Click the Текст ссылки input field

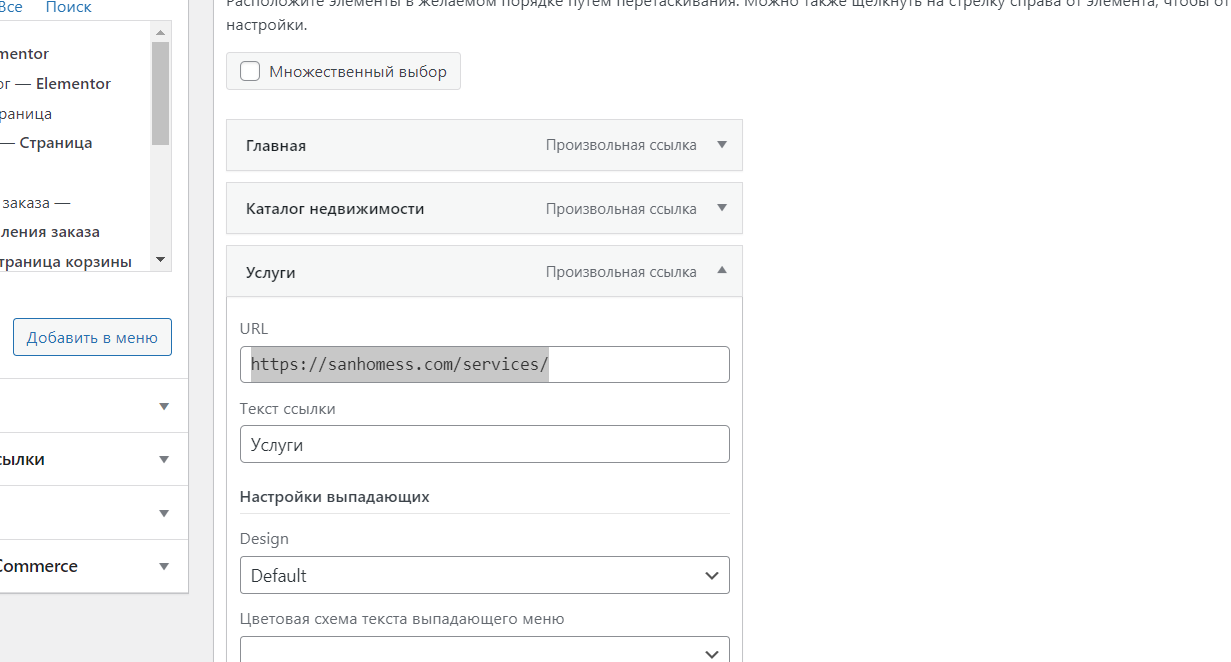point(485,445)
